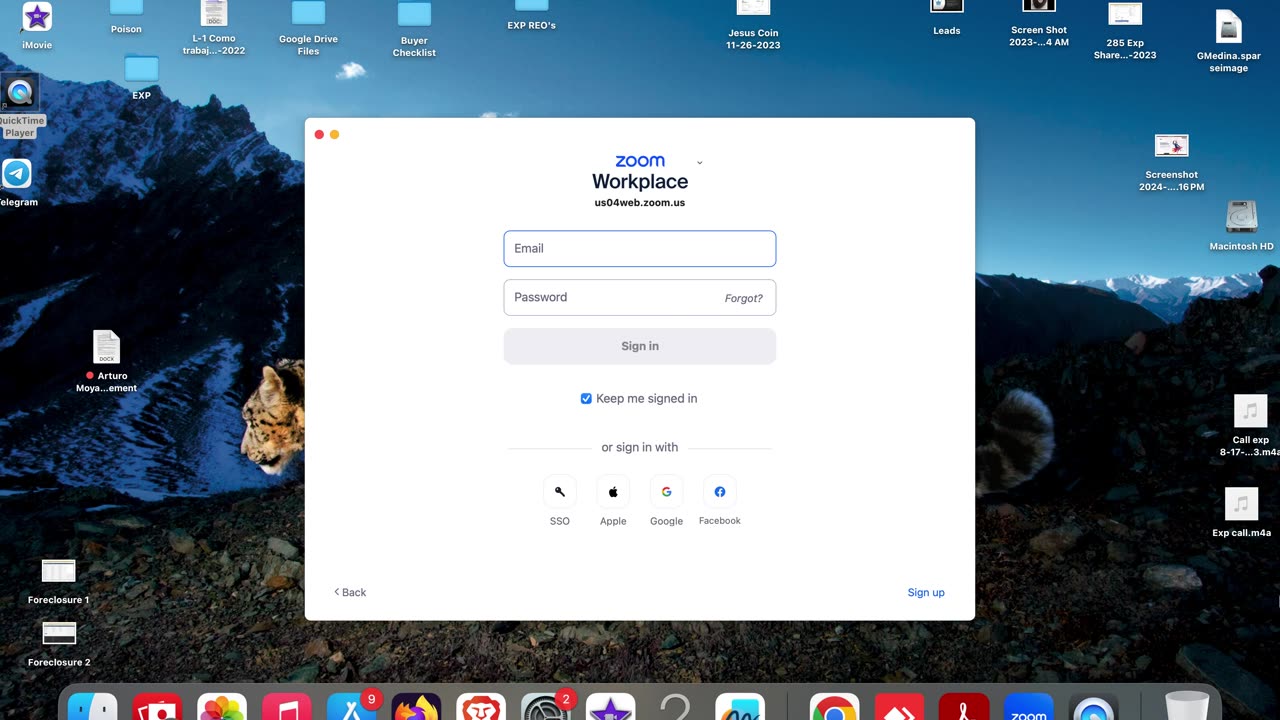
Task: Sign in with Google icon
Action: pyautogui.click(x=666, y=492)
